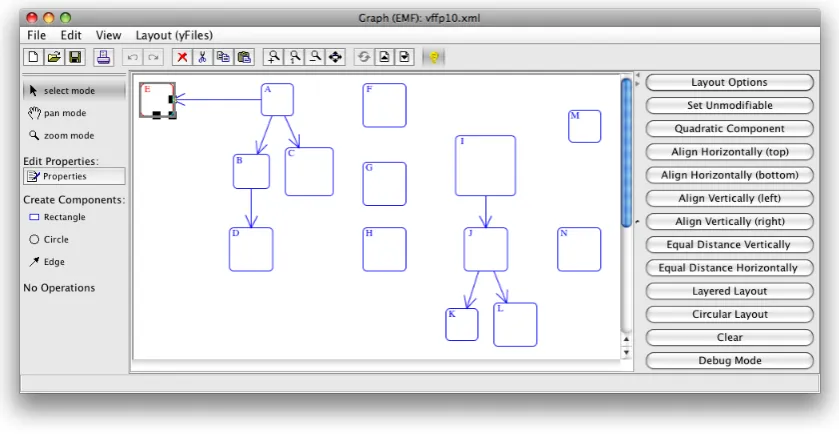Open the View menu
Image resolution: width=839 pixels, height=434 pixels.
pyautogui.click(x=109, y=35)
